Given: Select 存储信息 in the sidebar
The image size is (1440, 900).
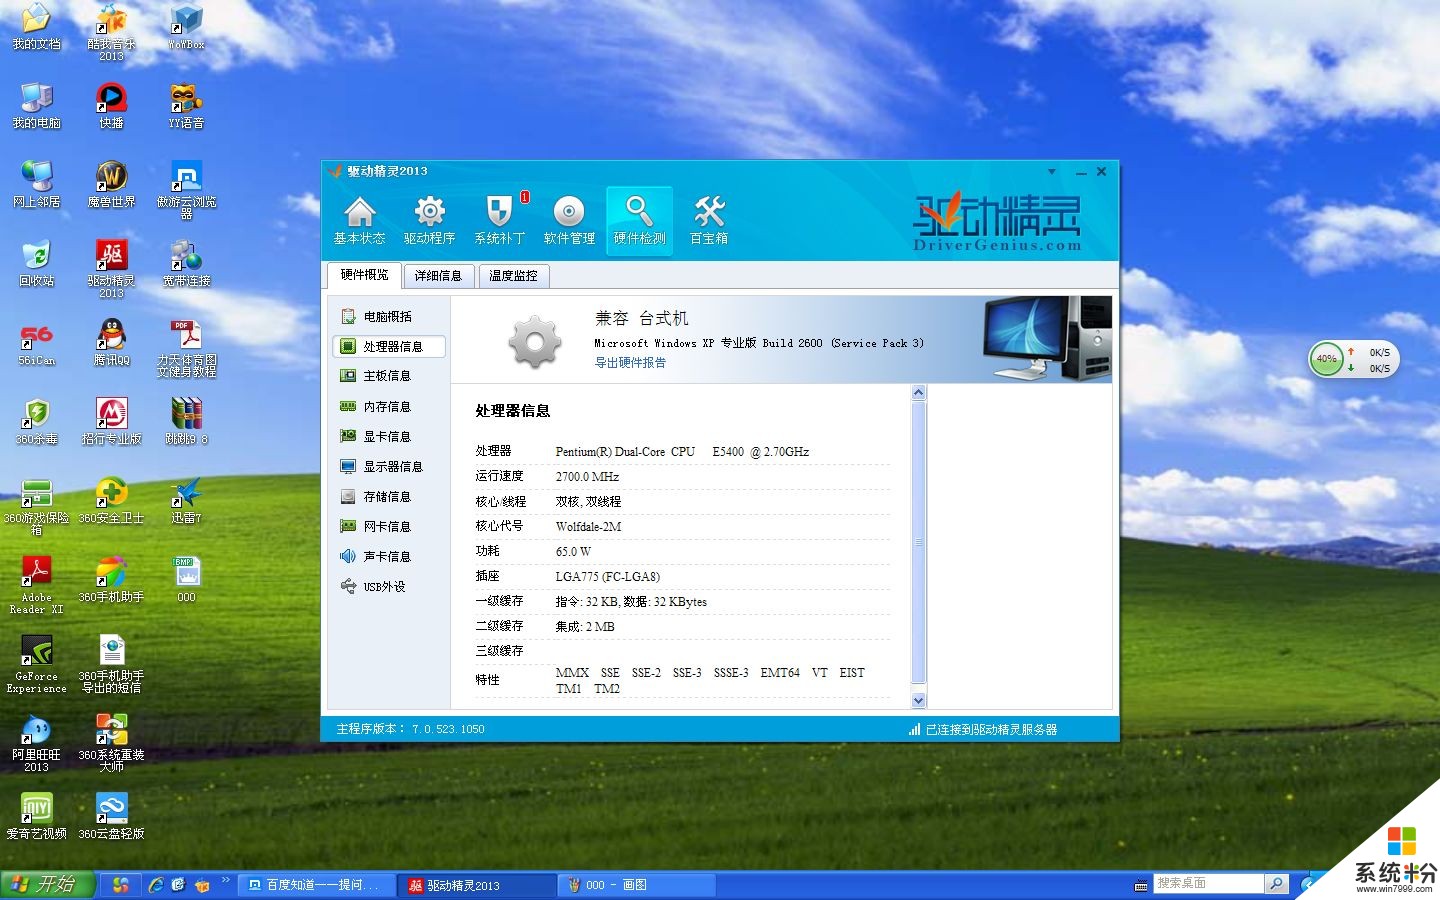Looking at the screenshot, I should pos(388,496).
